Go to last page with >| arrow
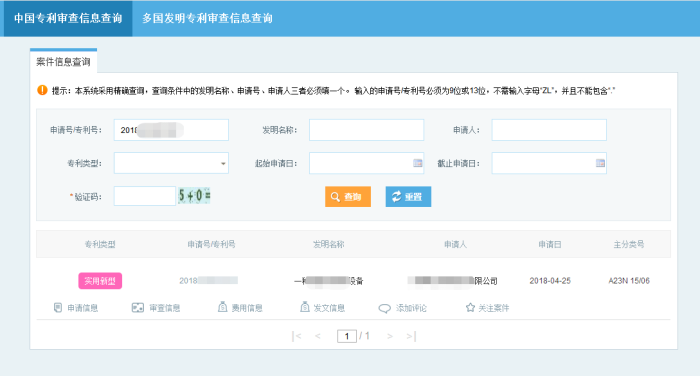Viewport: 700px width, 376px height. [411, 336]
